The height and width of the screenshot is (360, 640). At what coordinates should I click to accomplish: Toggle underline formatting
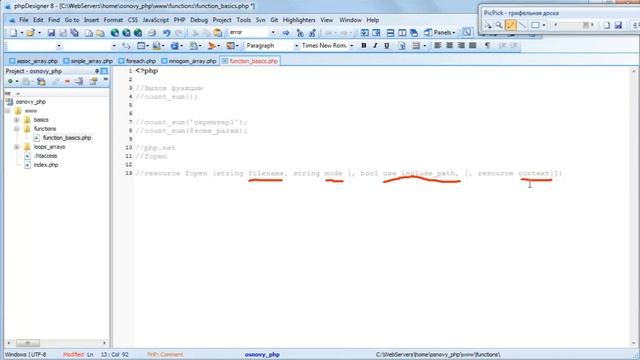pos(387,46)
